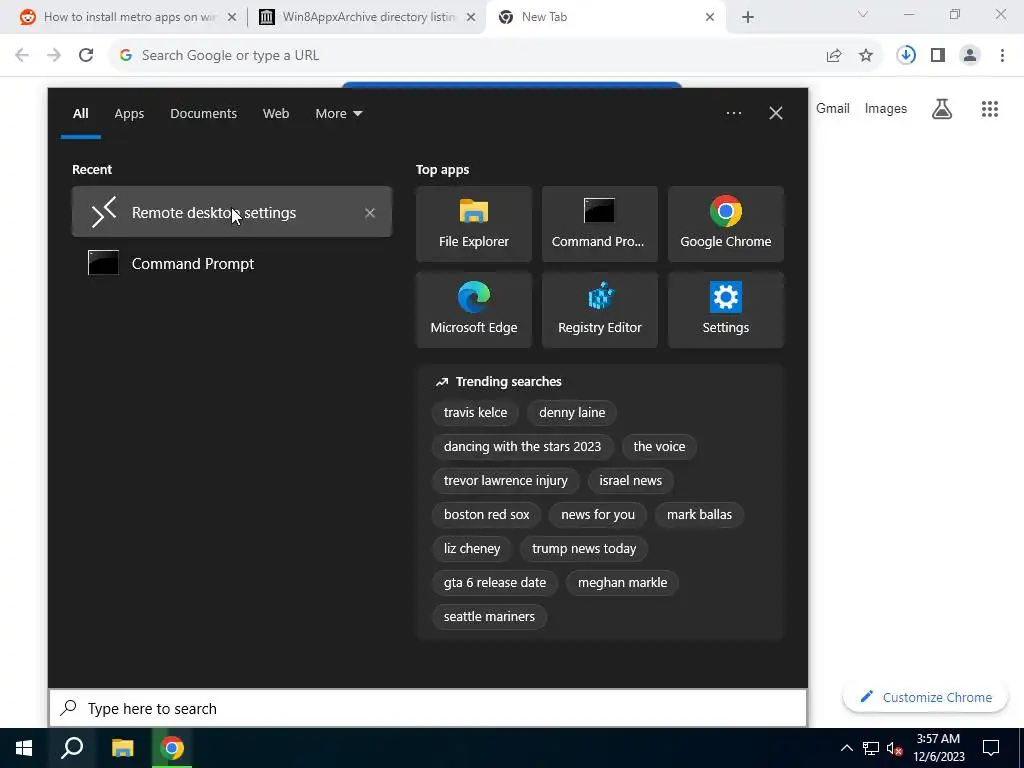
Task: Close the Win8AppxArchive browser tab
Action: [470, 17]
